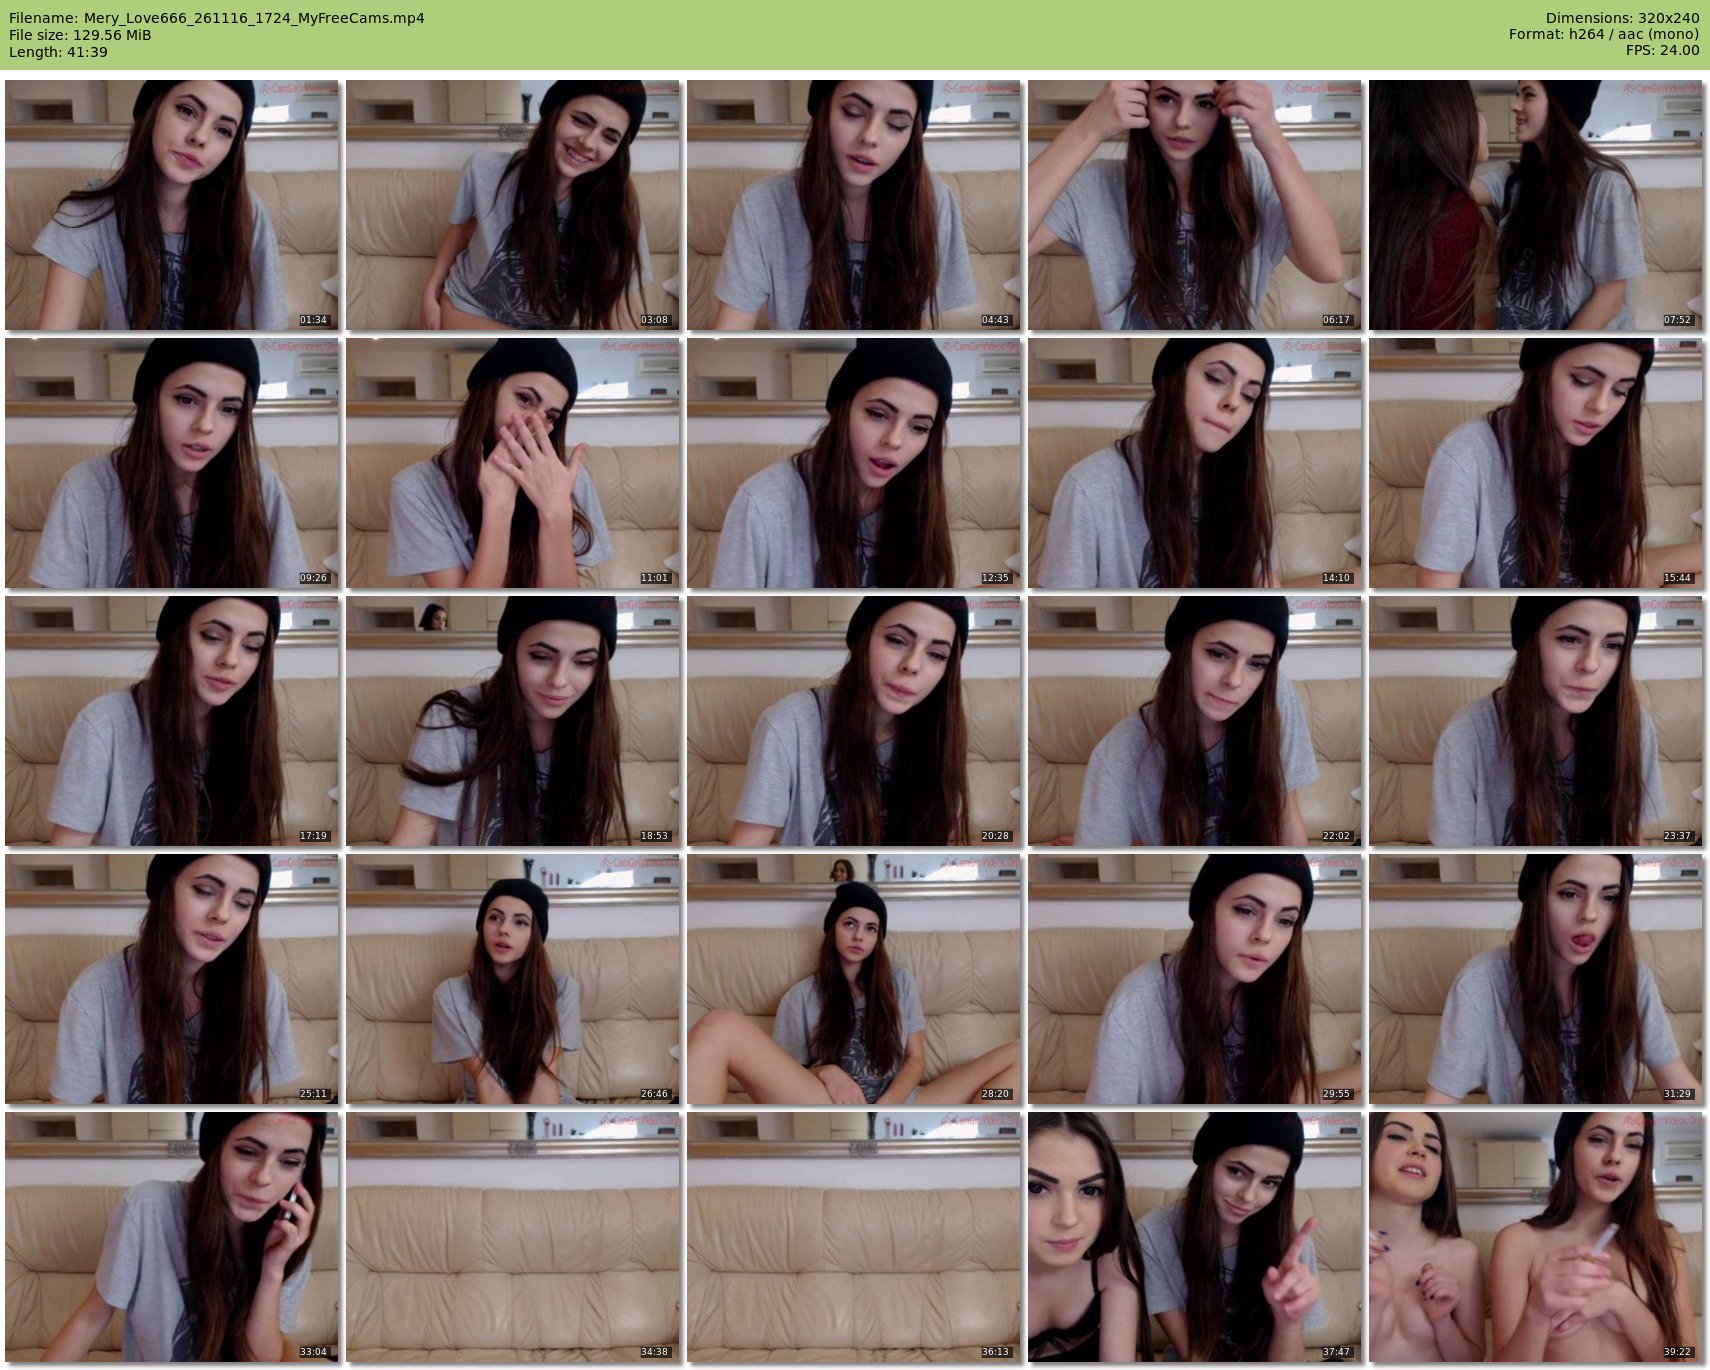The image size is (1710, 1370).
Task: Select the thumbnail at 12:35
Action: tap(853, 463)
